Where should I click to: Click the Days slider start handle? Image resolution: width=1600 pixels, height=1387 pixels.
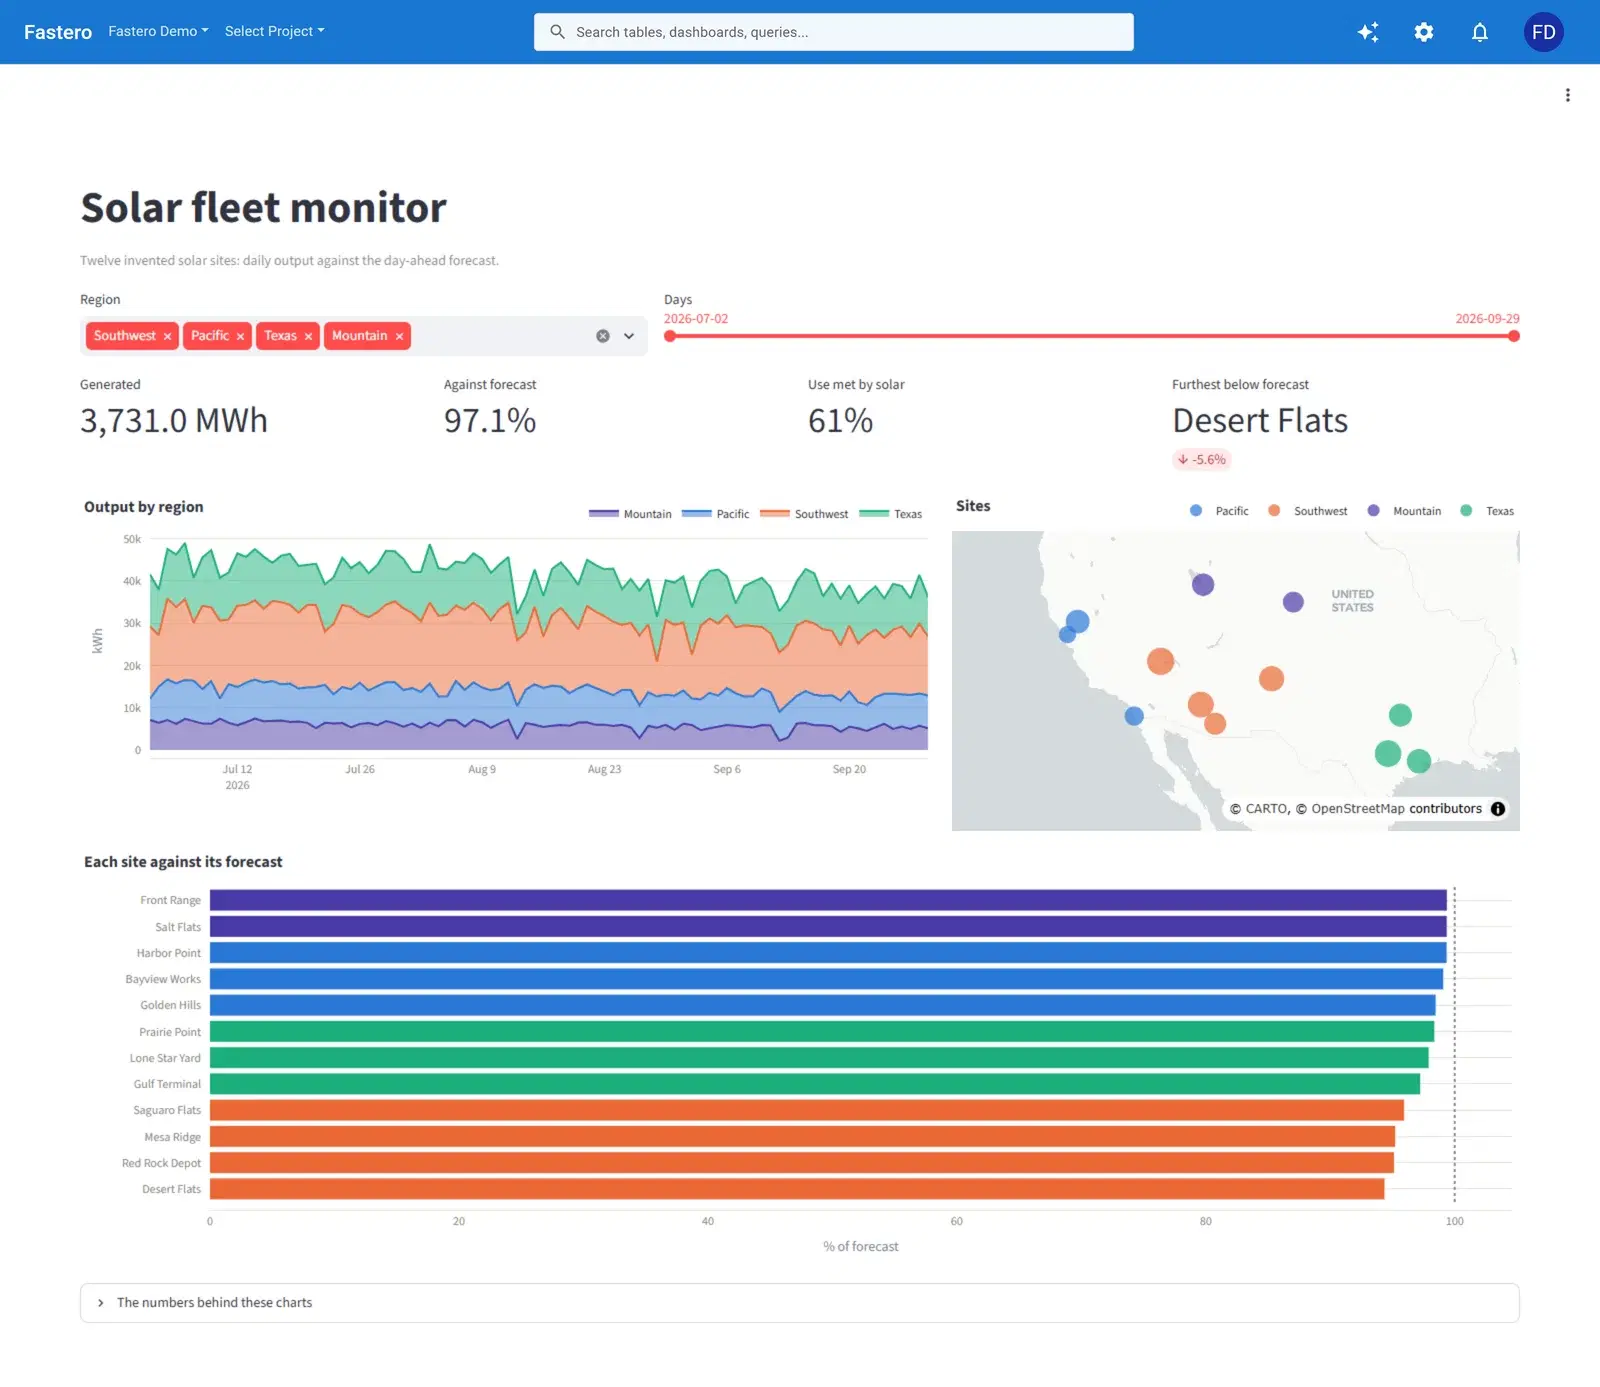[670, 336]
